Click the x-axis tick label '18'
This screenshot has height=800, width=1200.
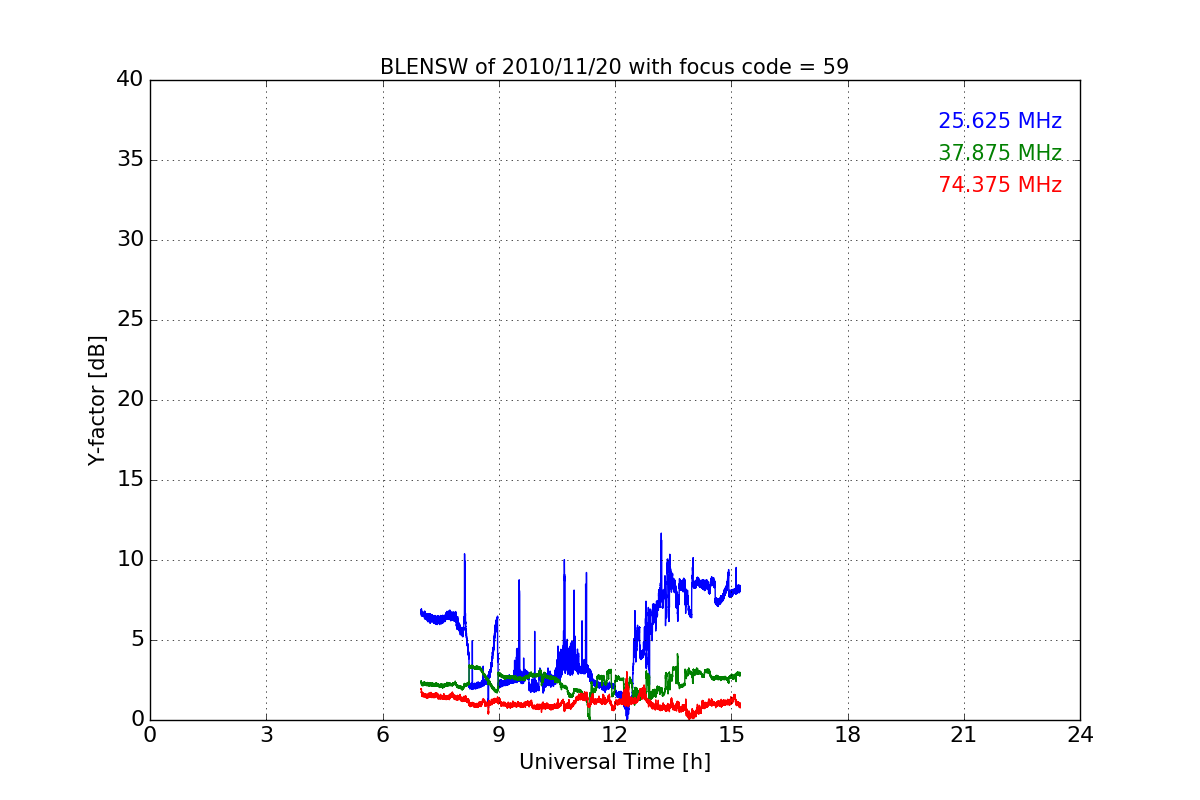tap(848, 735)
